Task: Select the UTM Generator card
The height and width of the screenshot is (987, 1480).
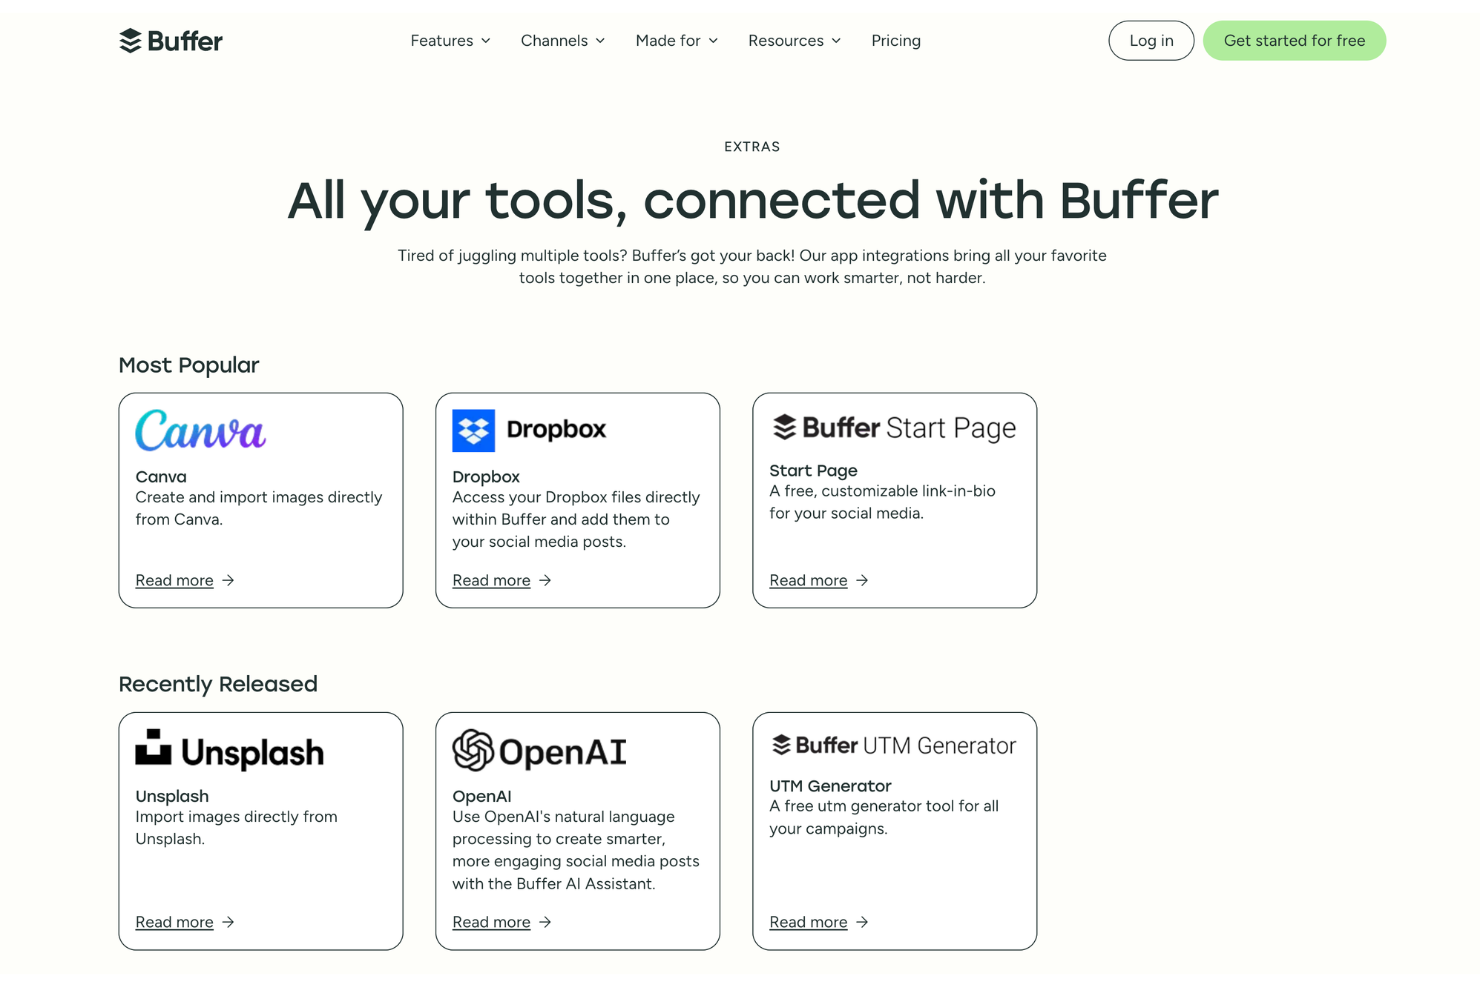Action: [x=893, y=831]
